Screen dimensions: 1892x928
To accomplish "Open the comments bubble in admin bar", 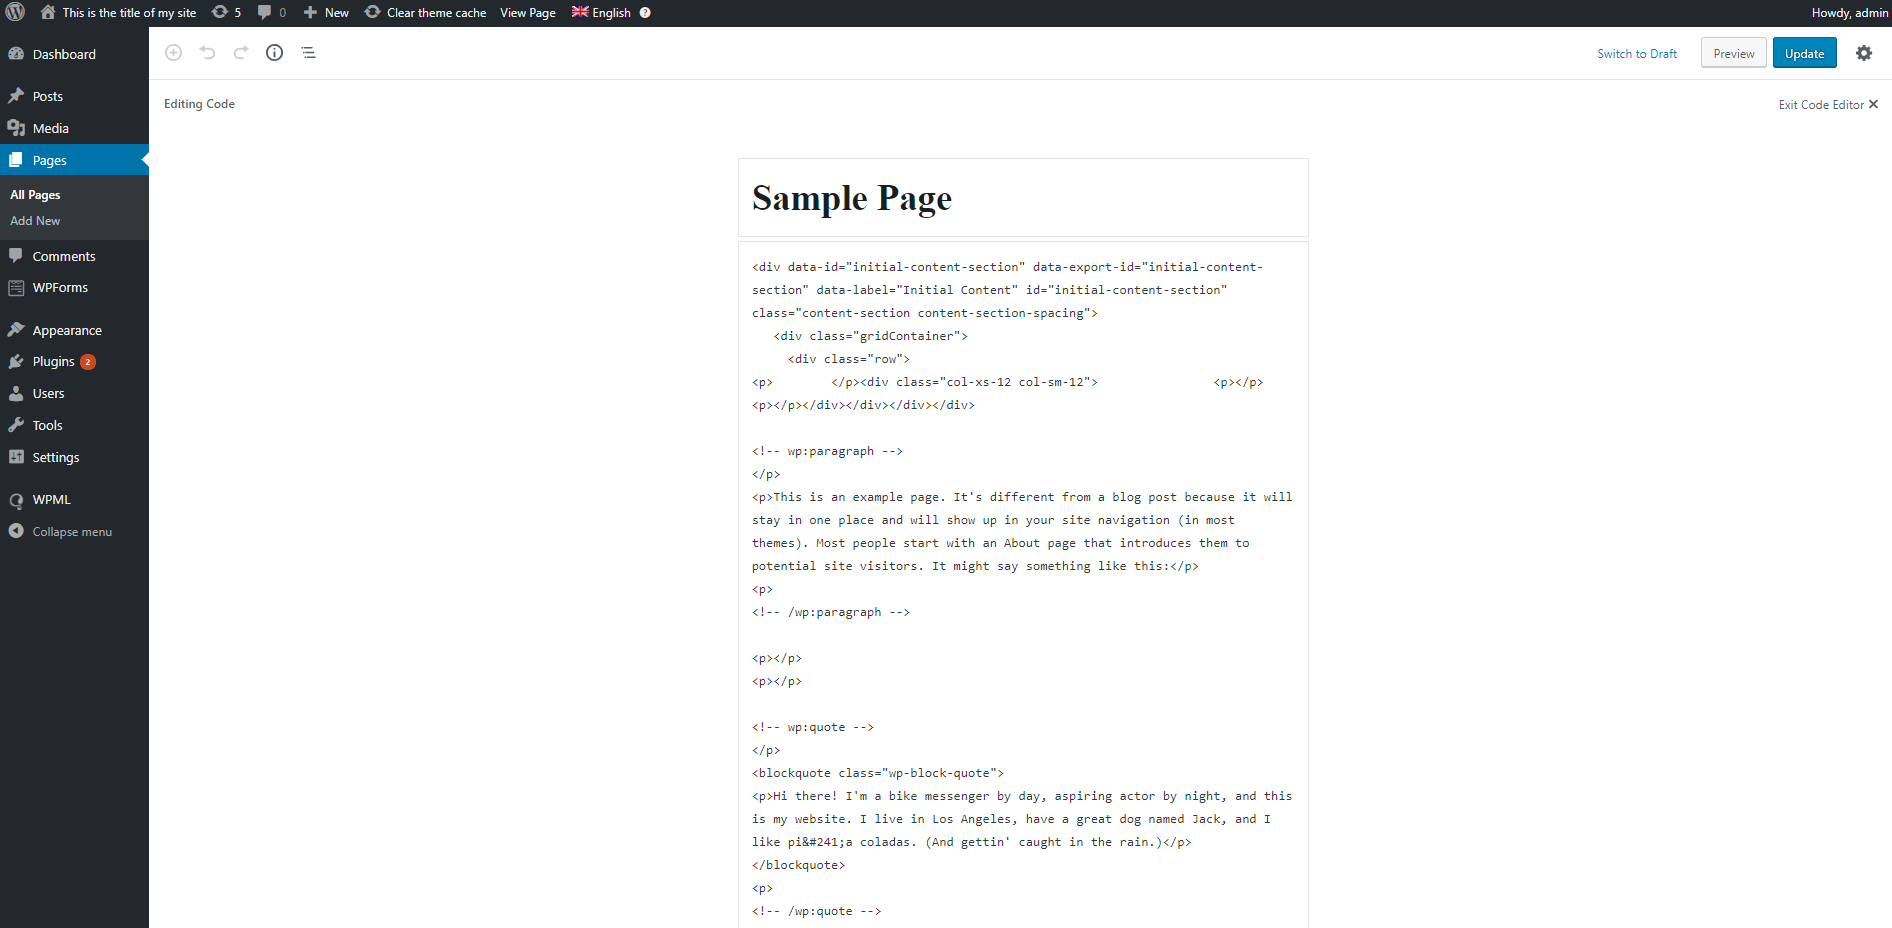I will (271, 13).
